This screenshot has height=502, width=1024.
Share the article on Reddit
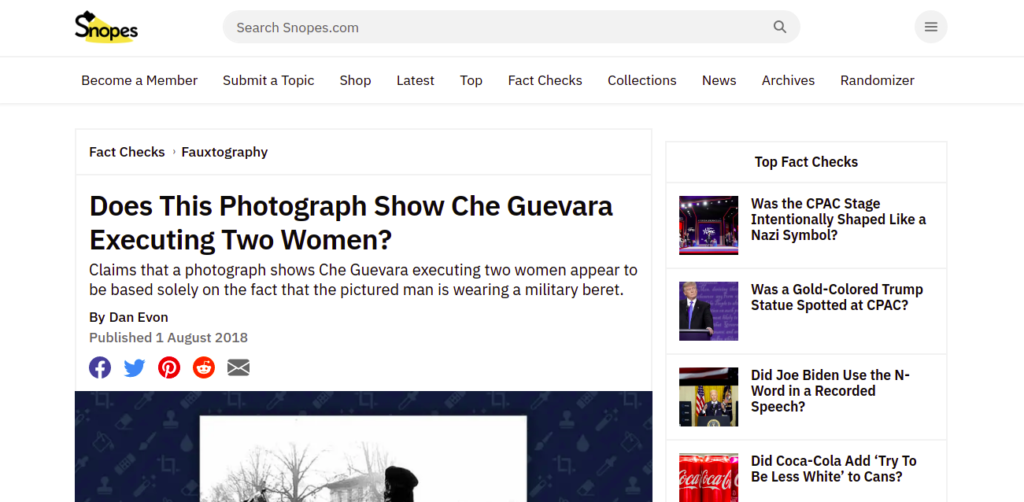click(x=204, y=368)
